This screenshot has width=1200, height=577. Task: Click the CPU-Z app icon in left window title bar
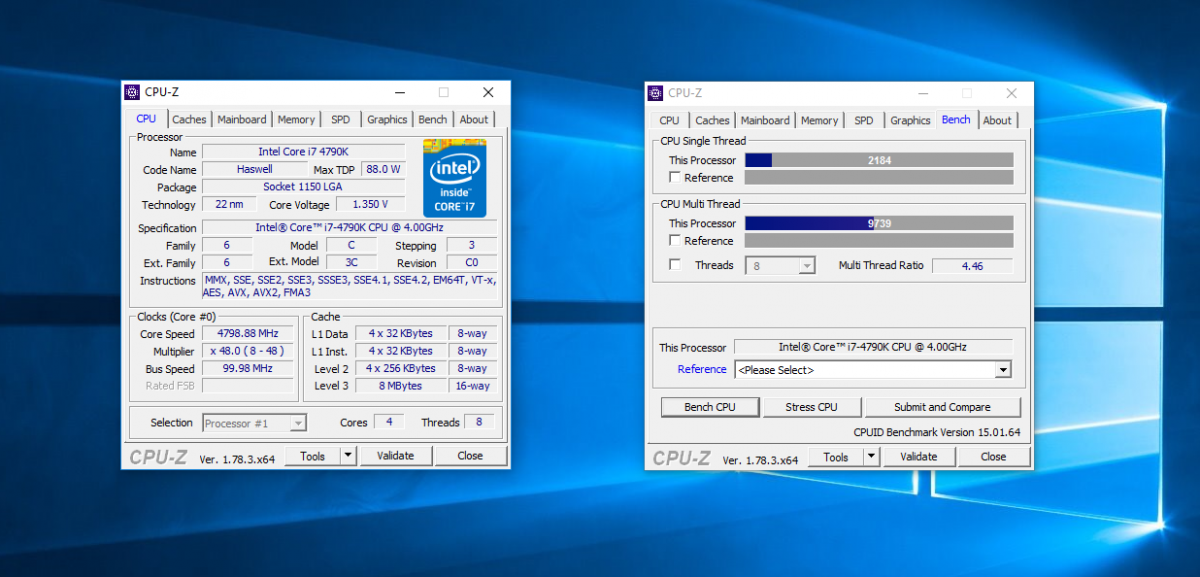(132, 92)
